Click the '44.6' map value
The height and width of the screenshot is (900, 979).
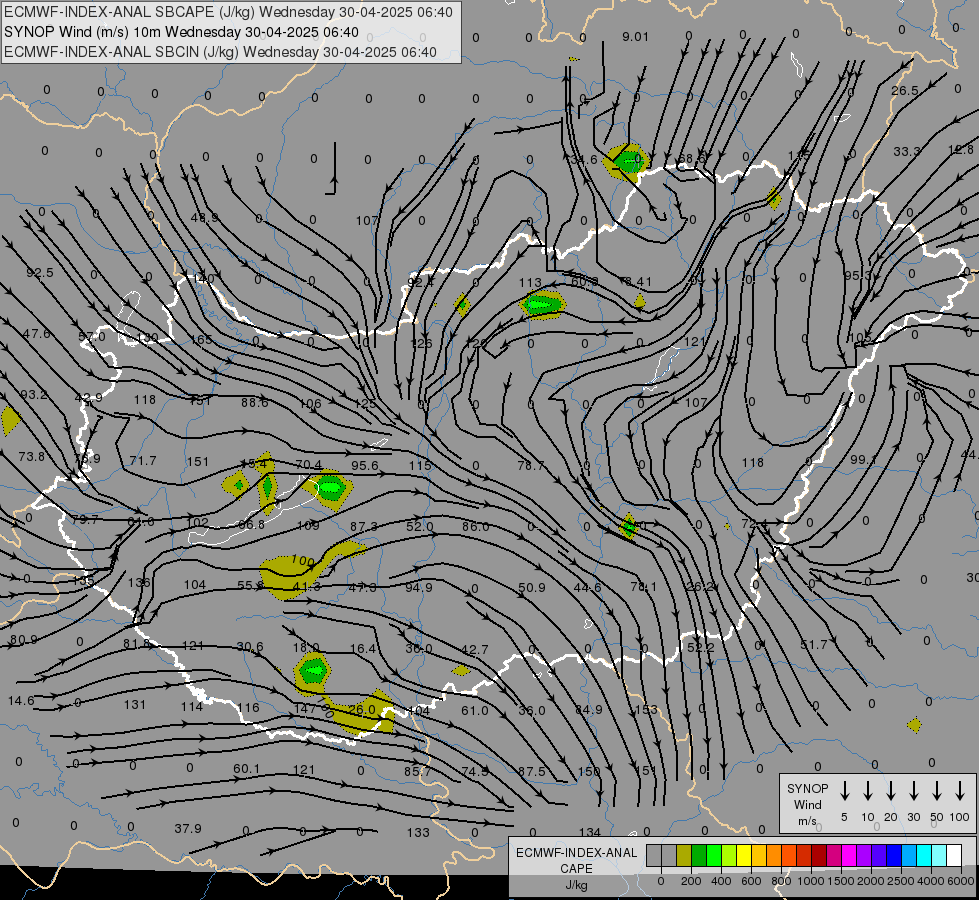coord(587,588)
